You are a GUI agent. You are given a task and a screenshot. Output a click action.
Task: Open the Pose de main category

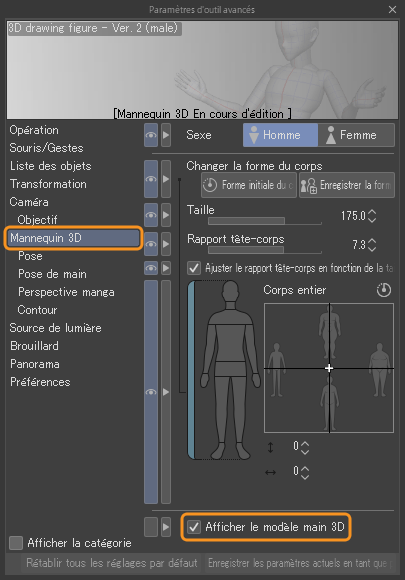pos(52,274)
